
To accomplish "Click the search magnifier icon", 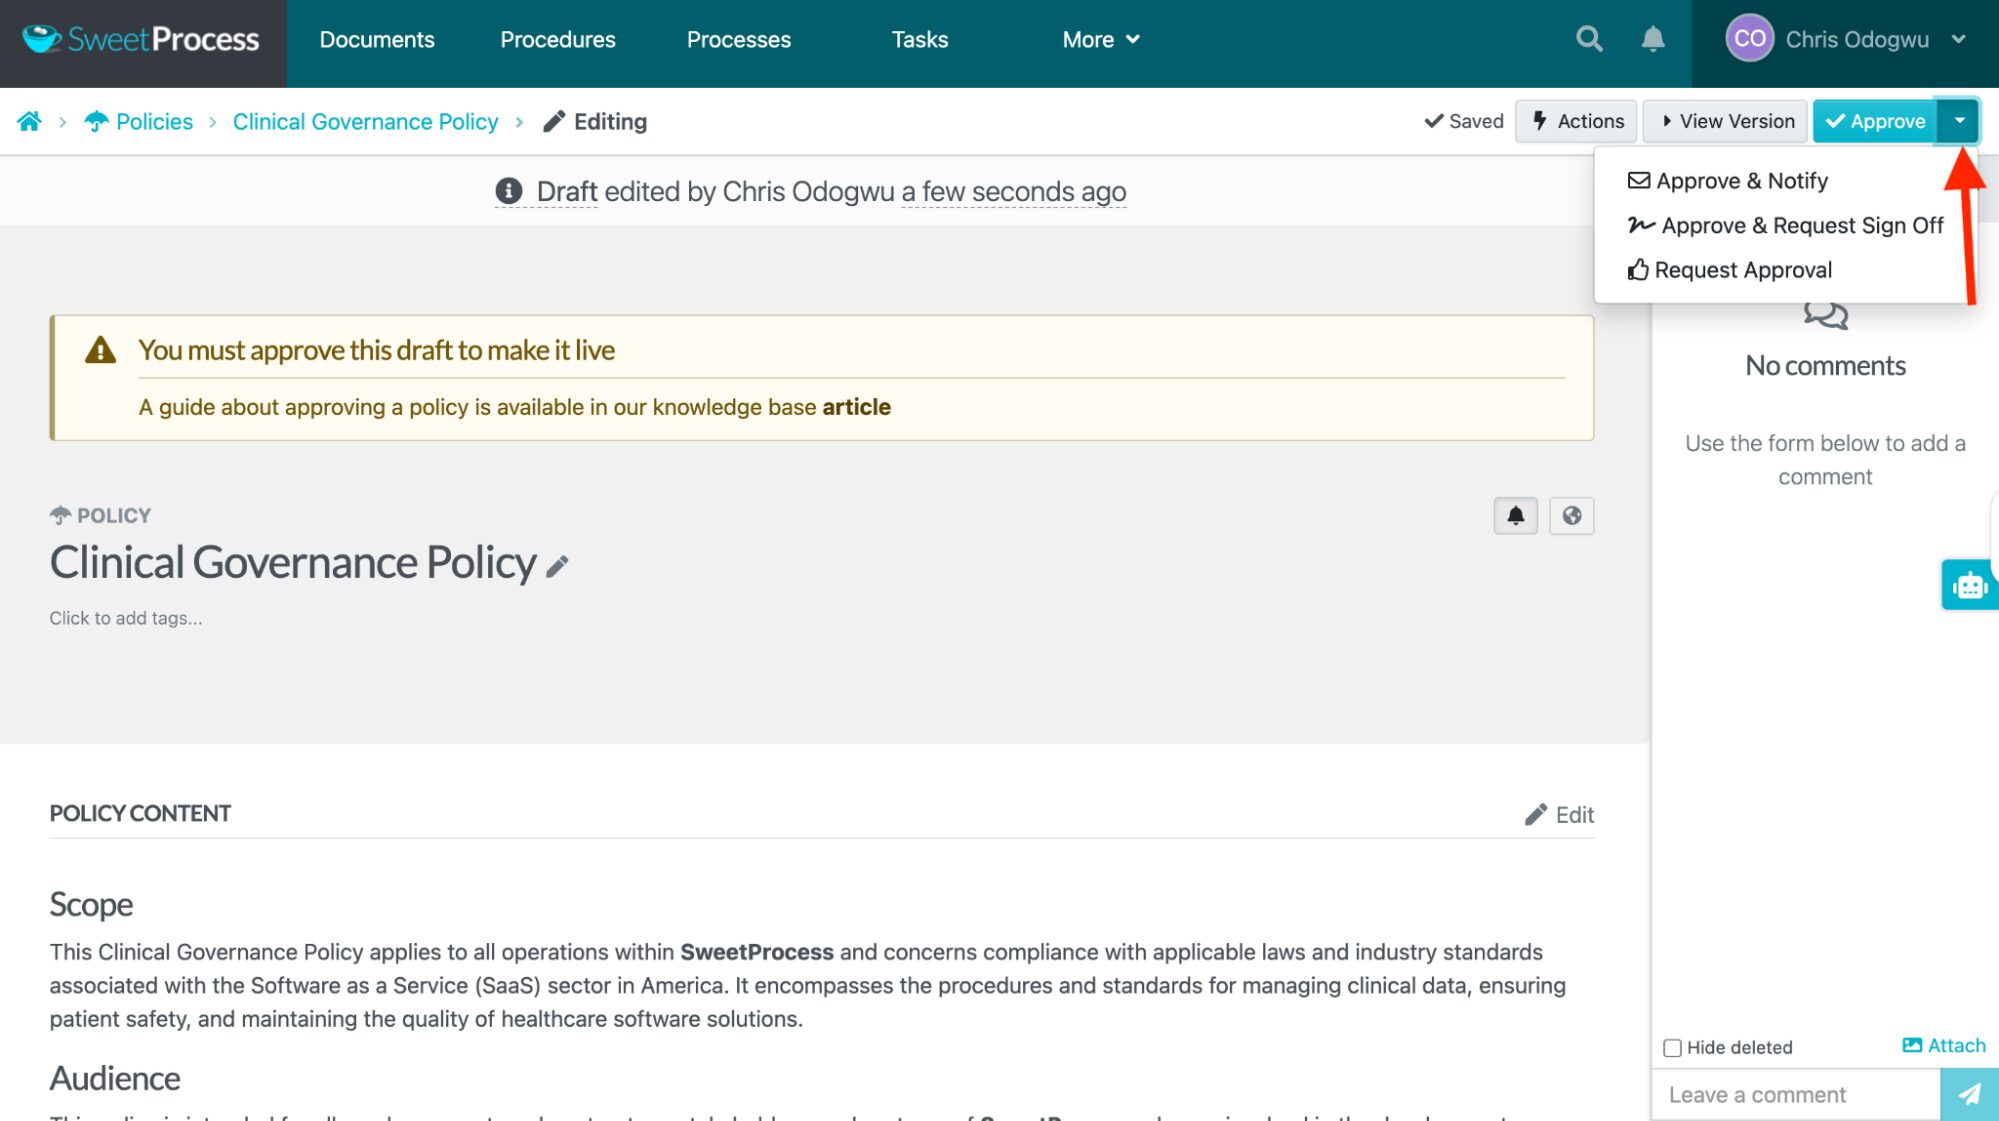I will (x=1589, y=40).
